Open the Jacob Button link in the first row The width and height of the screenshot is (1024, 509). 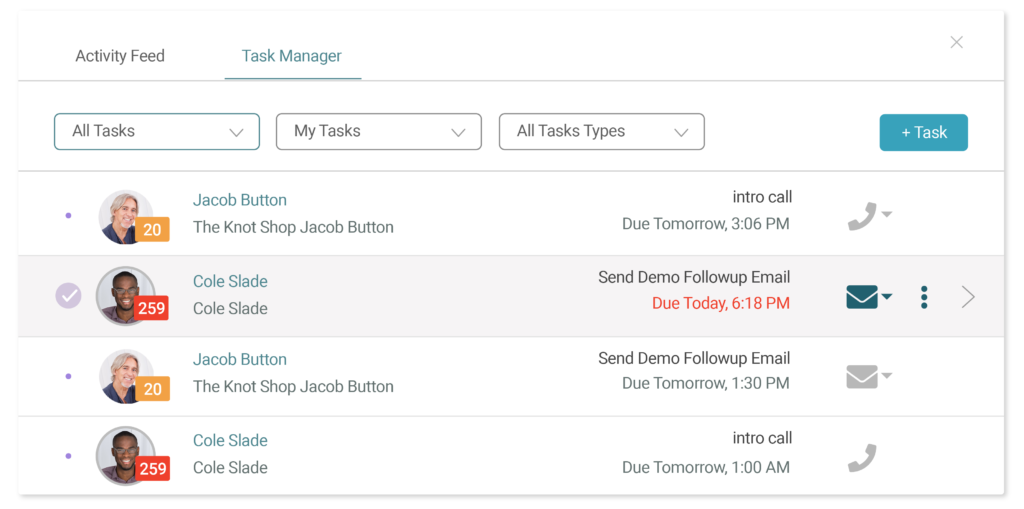click(x=240, y=200)
